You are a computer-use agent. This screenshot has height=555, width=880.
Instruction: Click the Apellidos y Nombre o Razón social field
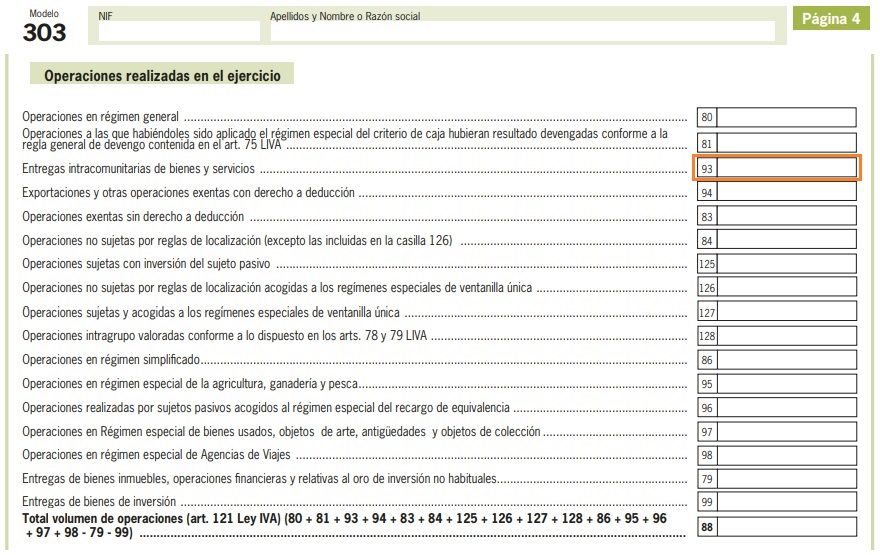pos(522,31)
